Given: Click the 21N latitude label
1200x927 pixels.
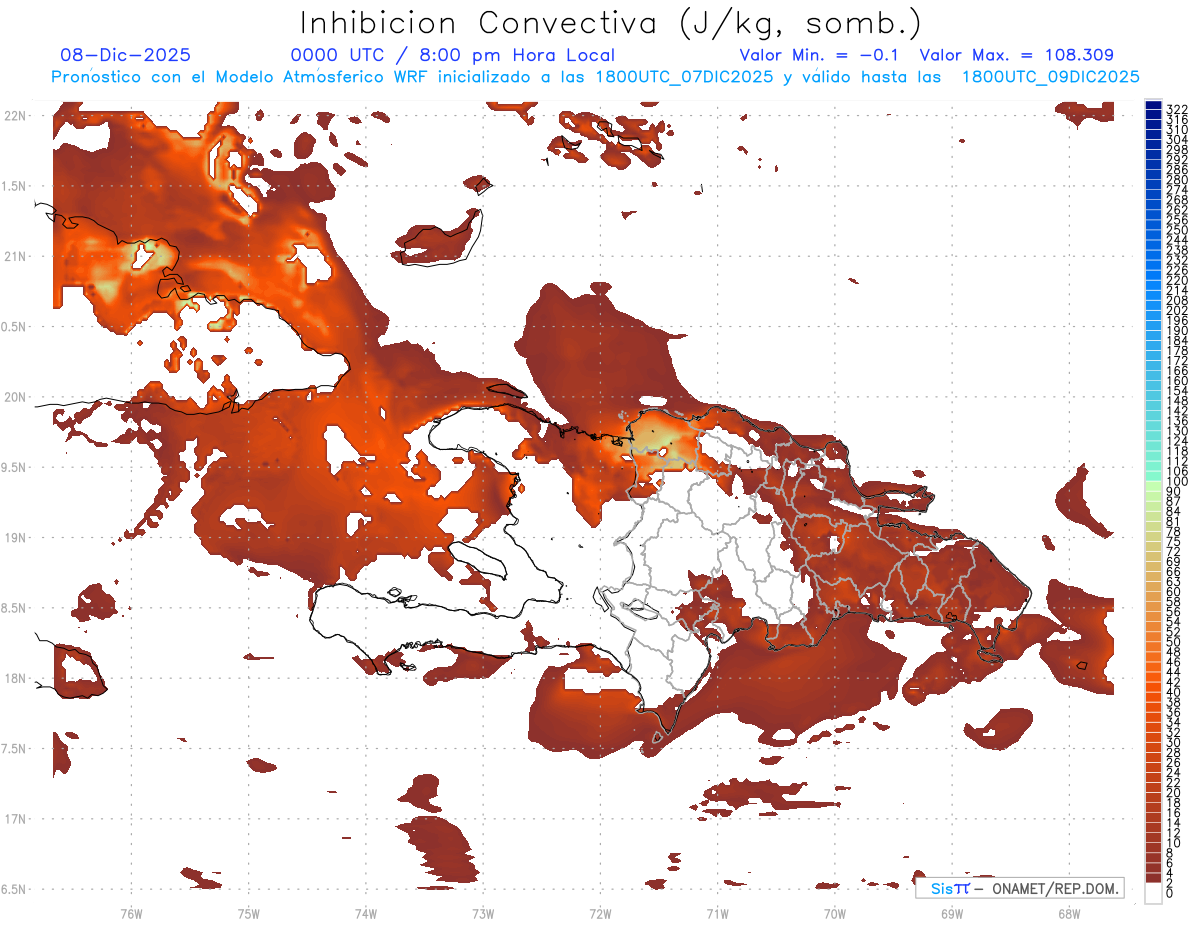Looking at the screenshot, I should coord(16,257).
